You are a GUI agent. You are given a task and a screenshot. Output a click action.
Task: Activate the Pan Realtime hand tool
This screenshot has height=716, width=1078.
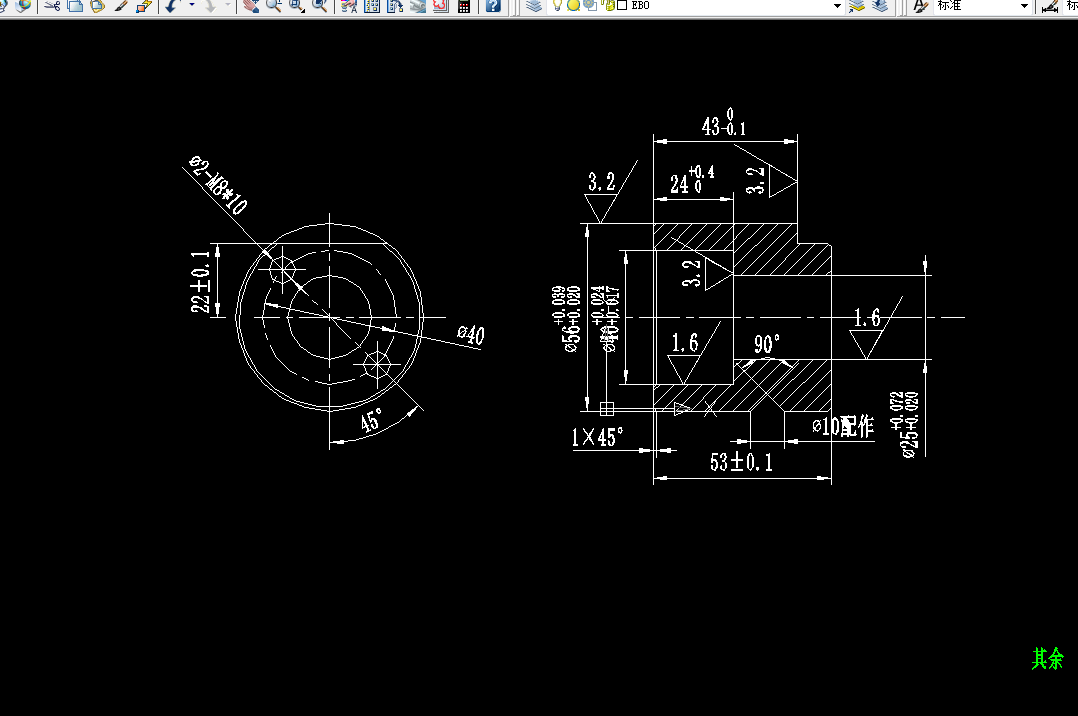pos(250,7)
